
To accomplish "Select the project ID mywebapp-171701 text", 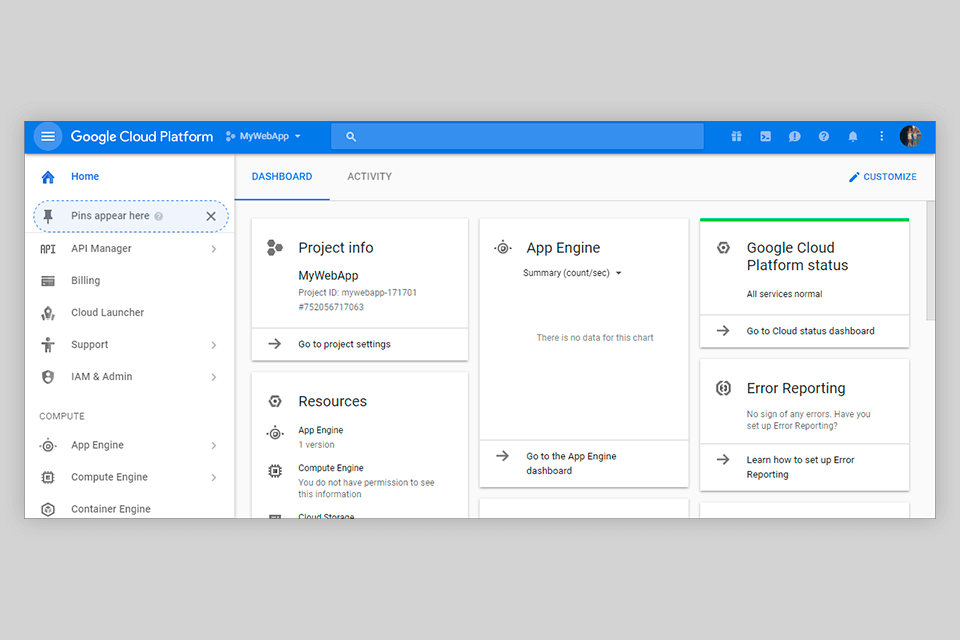I will coord(358,293).
